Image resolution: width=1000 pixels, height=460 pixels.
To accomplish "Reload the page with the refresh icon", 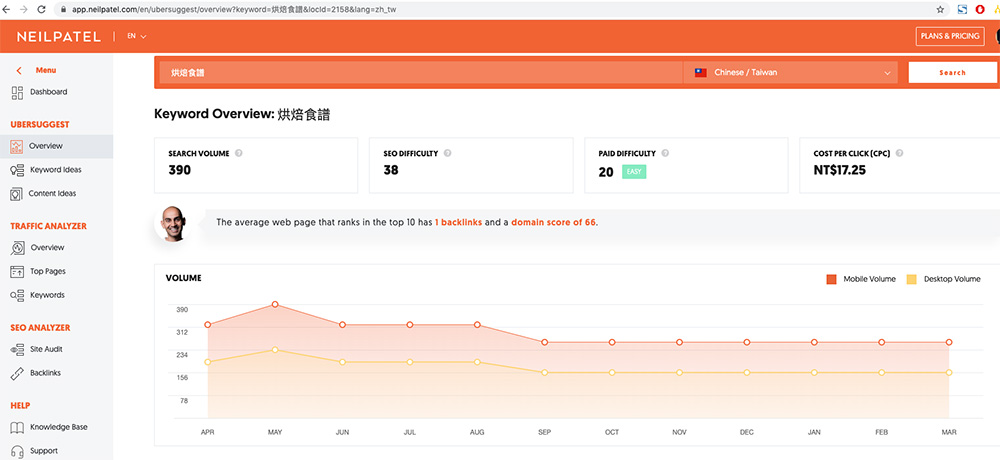I will 42,10.
